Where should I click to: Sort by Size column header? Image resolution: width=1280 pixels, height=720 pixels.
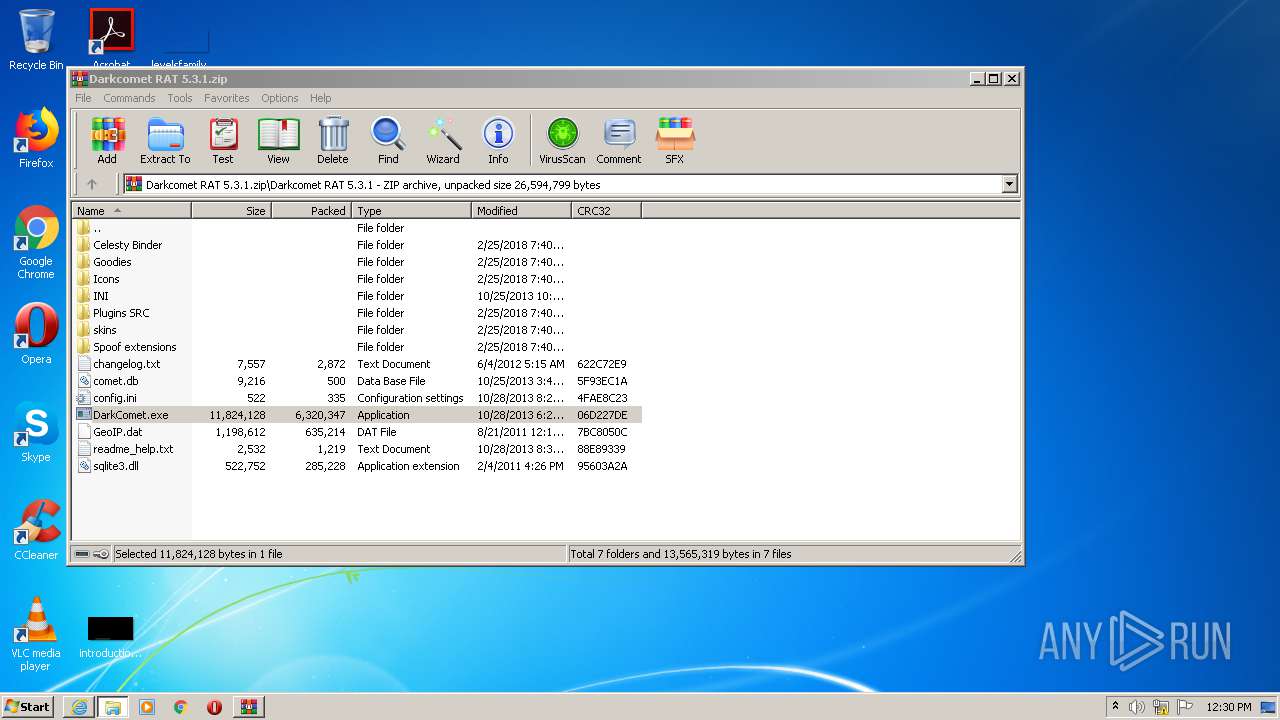231,211
